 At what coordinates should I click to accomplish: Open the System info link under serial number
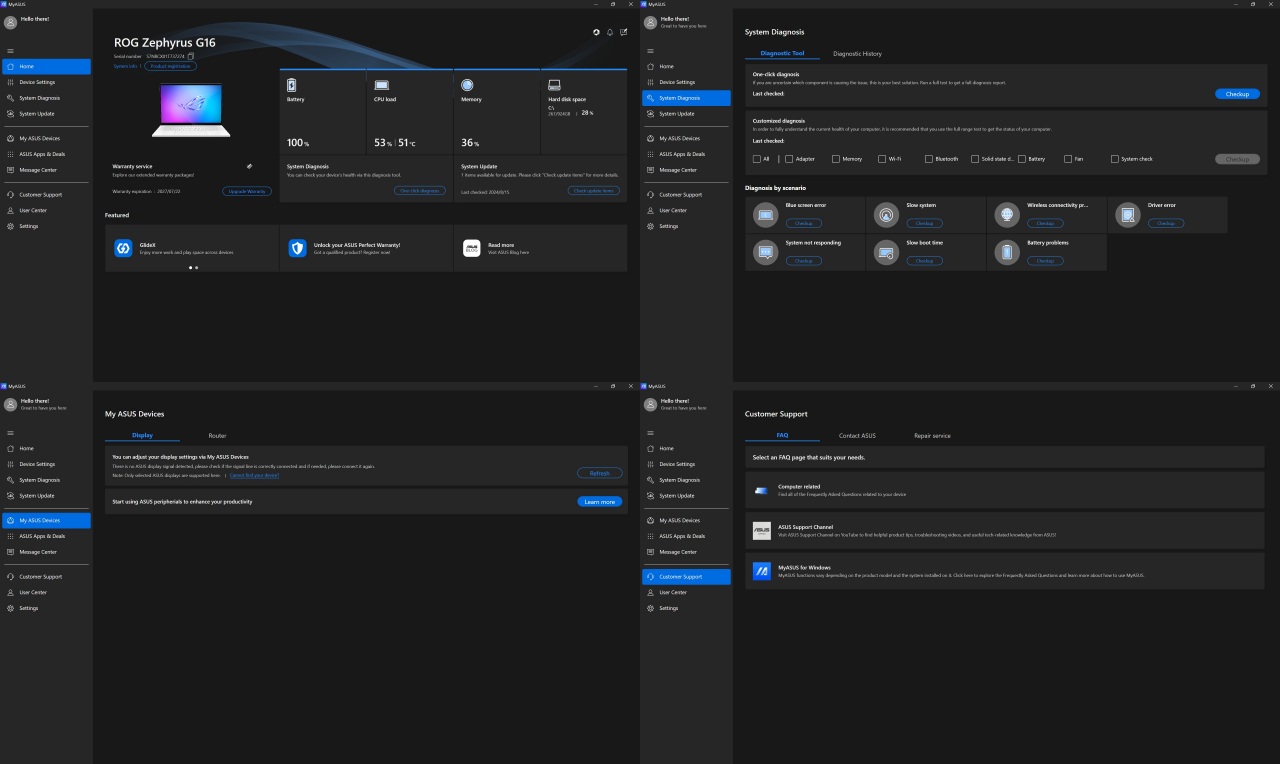[x=126, y=66]
